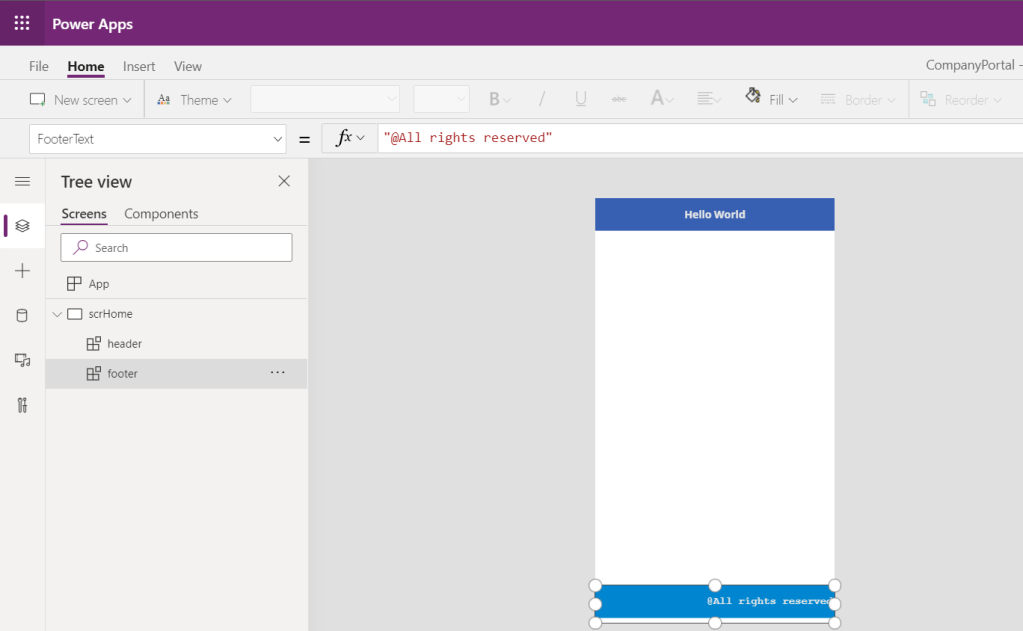Open the Power Apps waffle app launcher
Screen dimensions: 1023x631
click(x=22, y=23)
